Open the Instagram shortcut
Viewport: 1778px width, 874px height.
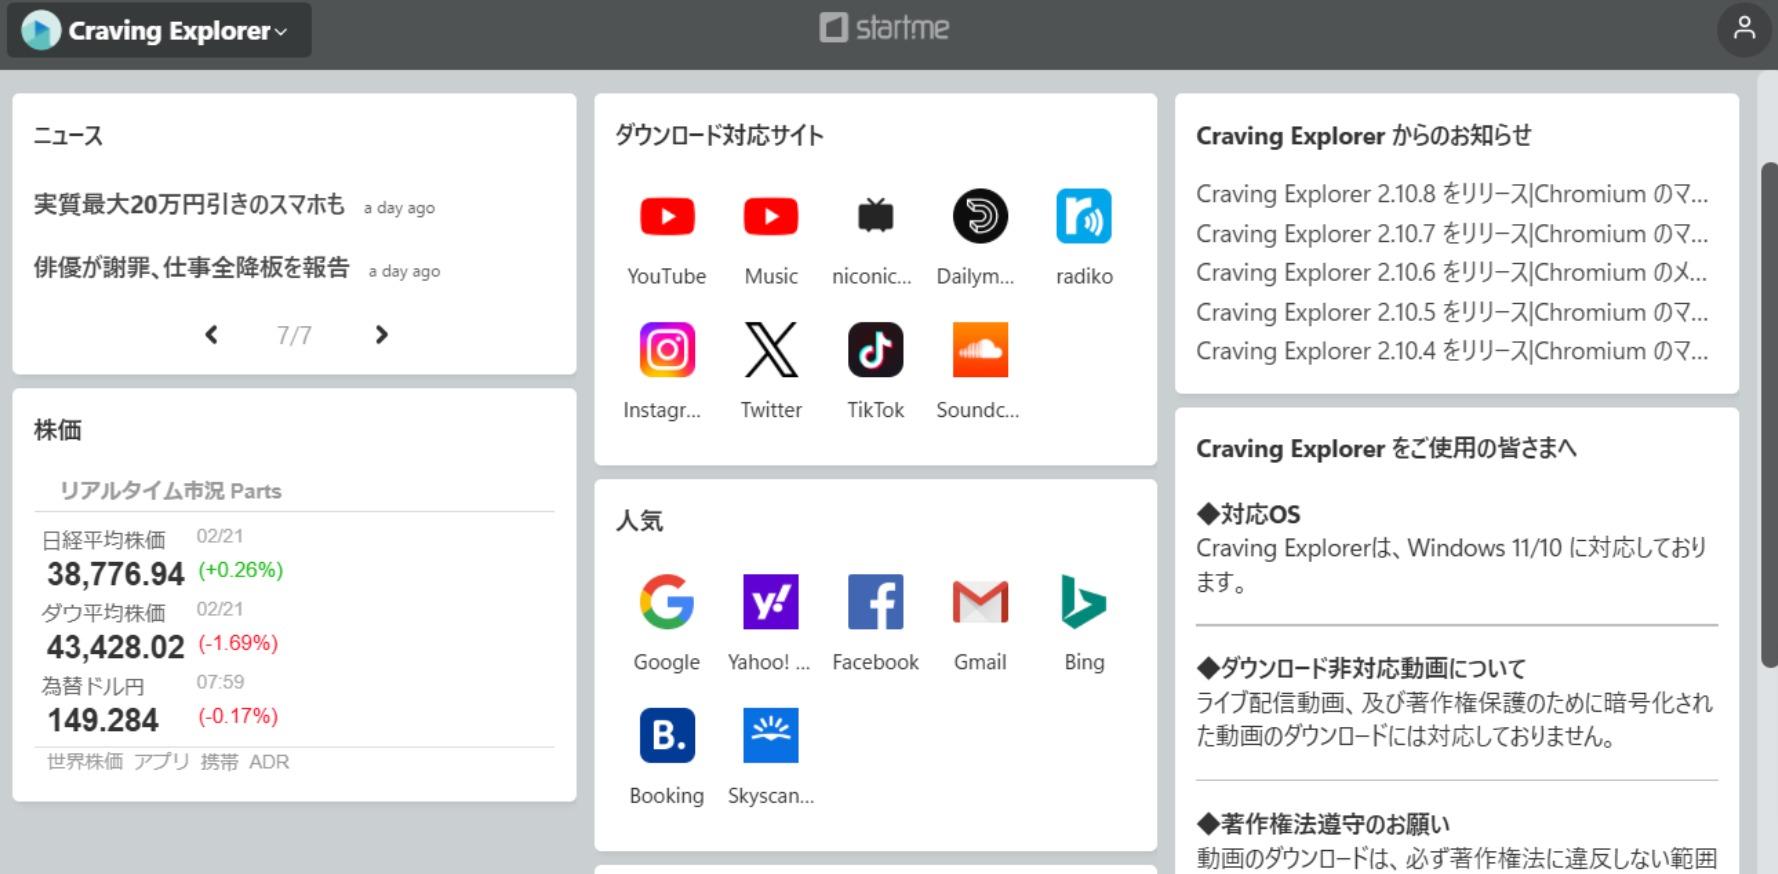[x=667, y=350]
